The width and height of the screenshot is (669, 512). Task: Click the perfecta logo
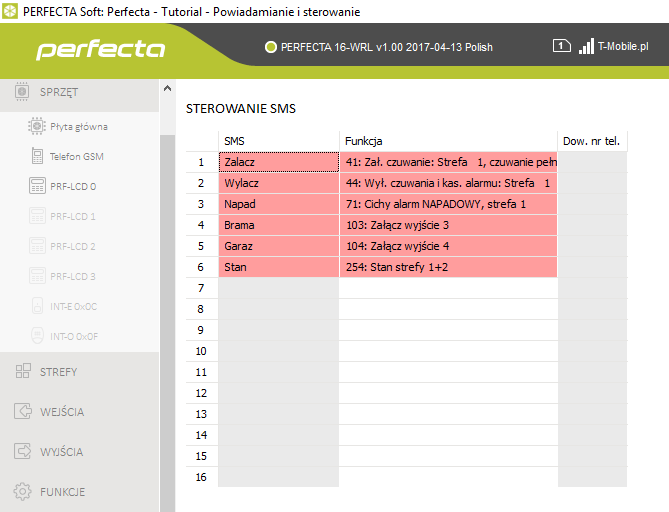[101, 49]
